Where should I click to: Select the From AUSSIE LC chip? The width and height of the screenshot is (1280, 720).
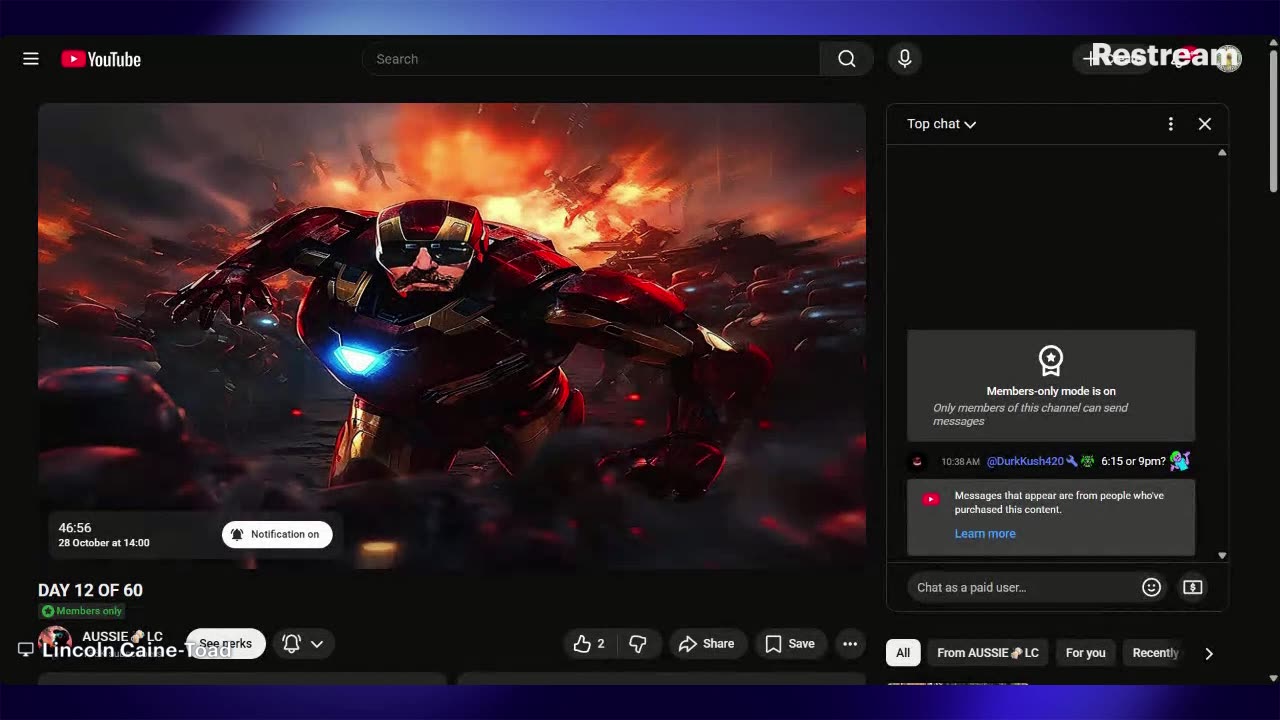[x=988, y=653]
